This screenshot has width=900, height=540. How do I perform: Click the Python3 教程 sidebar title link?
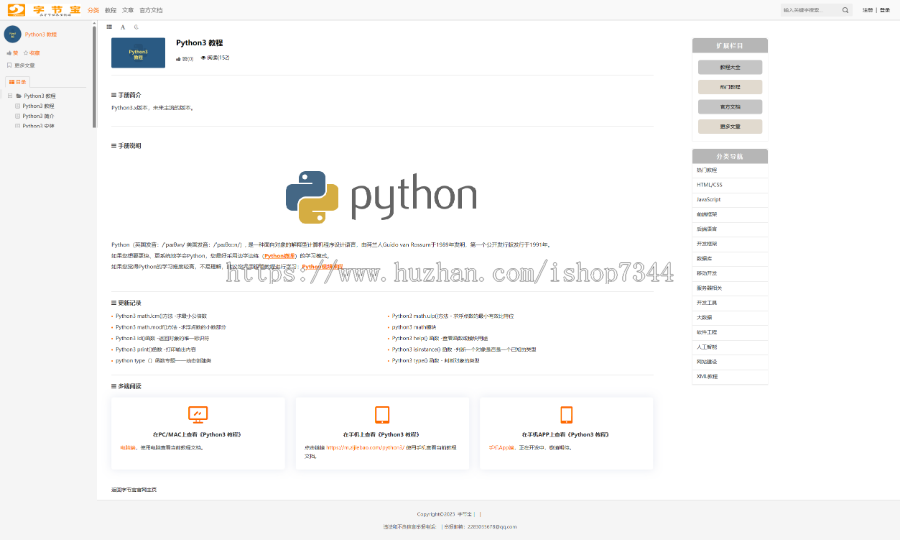(41, 34)
